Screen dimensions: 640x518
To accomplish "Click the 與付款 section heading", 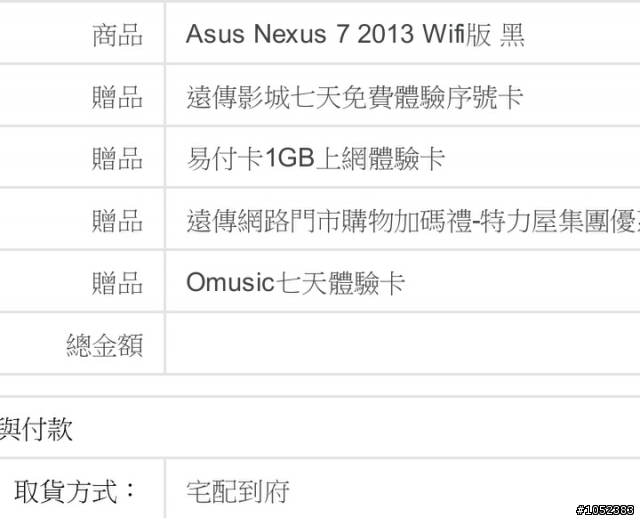I will [x=36, y=429].
